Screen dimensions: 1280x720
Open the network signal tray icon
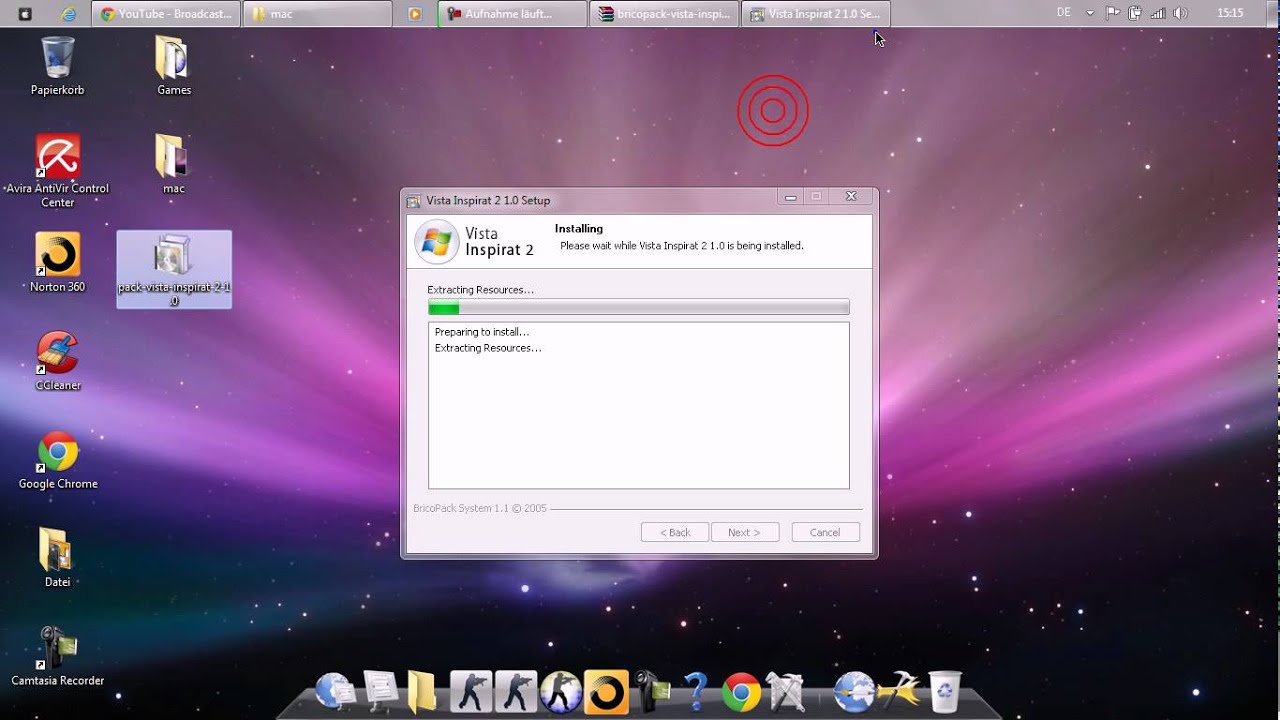[x=1158, y=13]
